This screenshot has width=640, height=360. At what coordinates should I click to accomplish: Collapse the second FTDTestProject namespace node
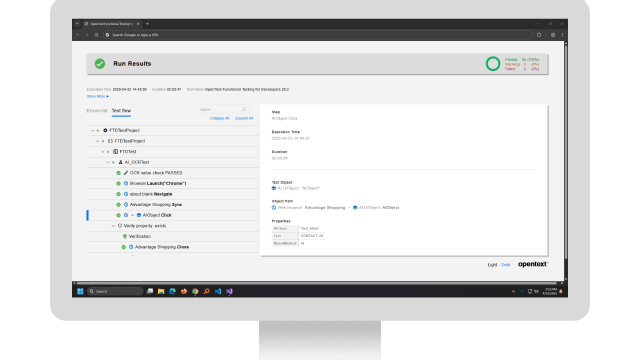coord(98,141)
